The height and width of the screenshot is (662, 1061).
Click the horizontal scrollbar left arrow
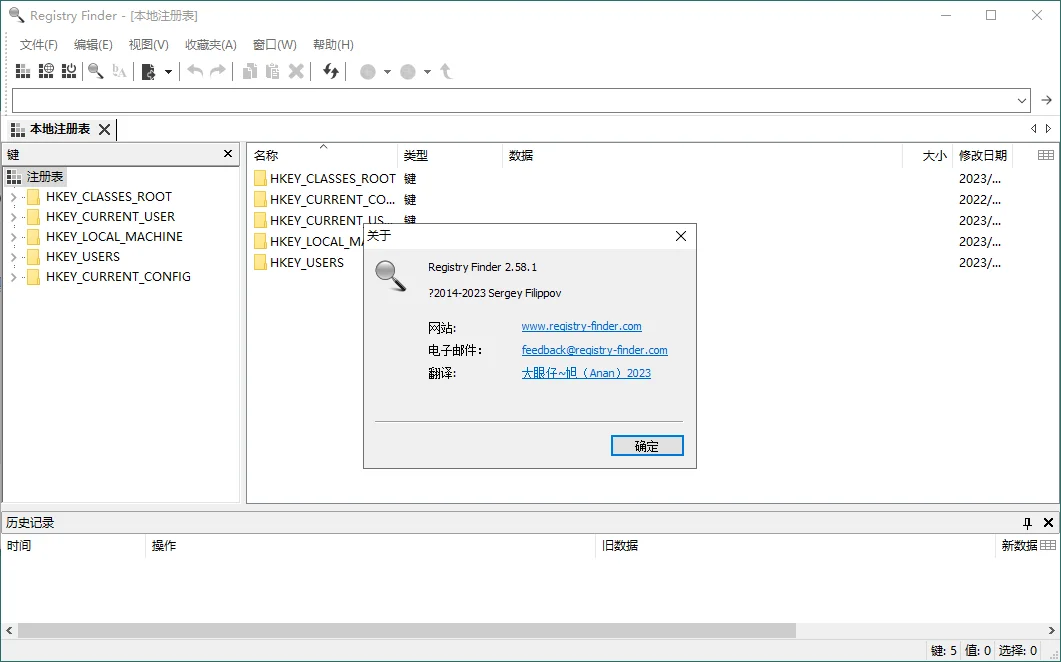pyautogui.click(x=8, y=630)
